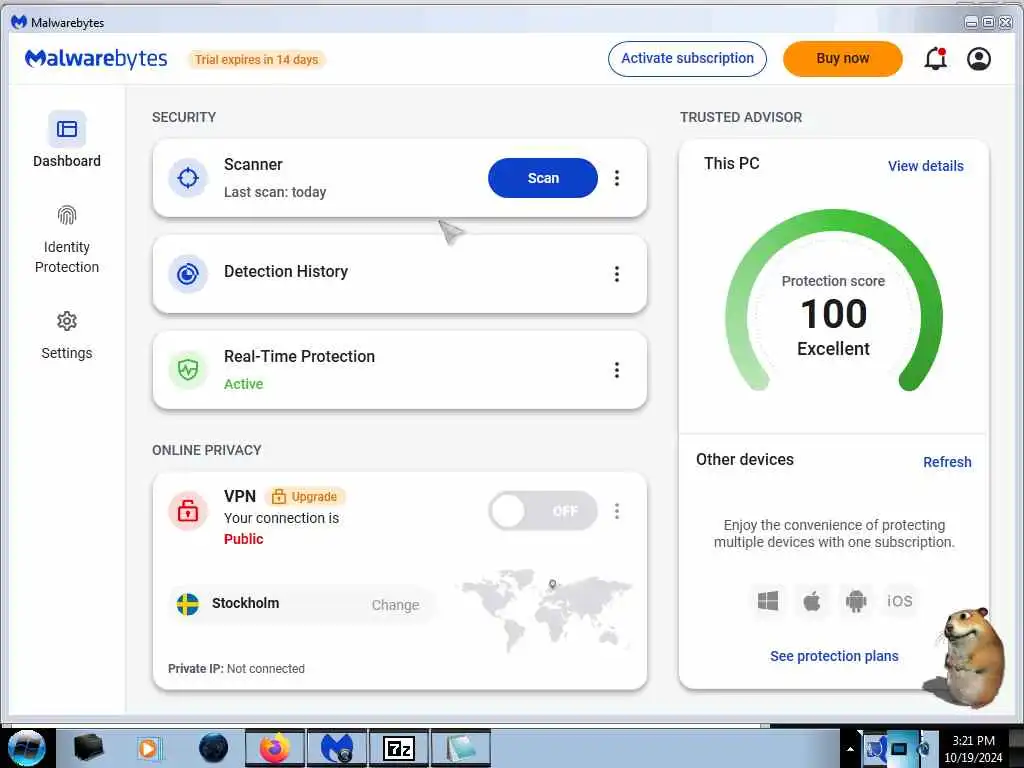This screenshot has height=768, width=1024.
Task: Click the Trial expires in 14 days badge
Action: [x=257, y=59]
